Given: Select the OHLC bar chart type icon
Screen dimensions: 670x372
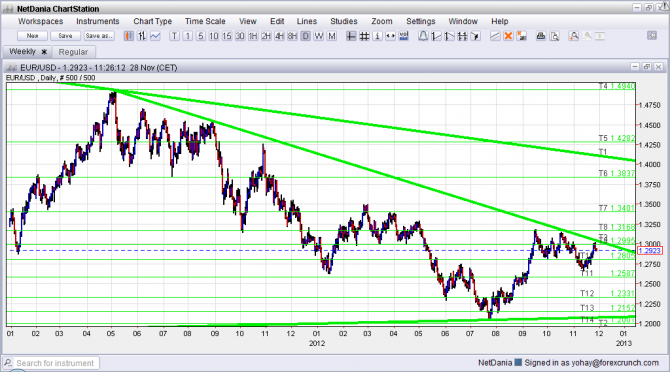Looking at the screenshot, I should [x=142, y=36].
